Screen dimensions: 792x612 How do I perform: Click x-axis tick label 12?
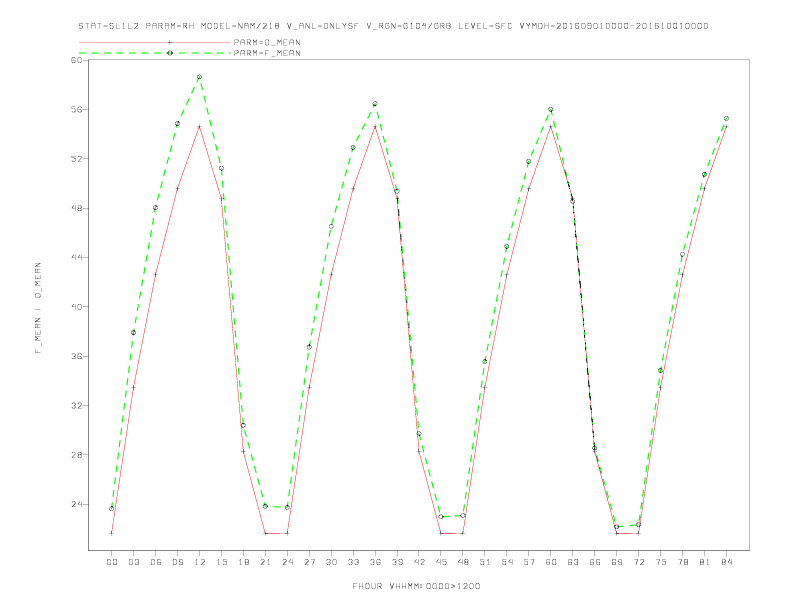click(x=200, y=562)
